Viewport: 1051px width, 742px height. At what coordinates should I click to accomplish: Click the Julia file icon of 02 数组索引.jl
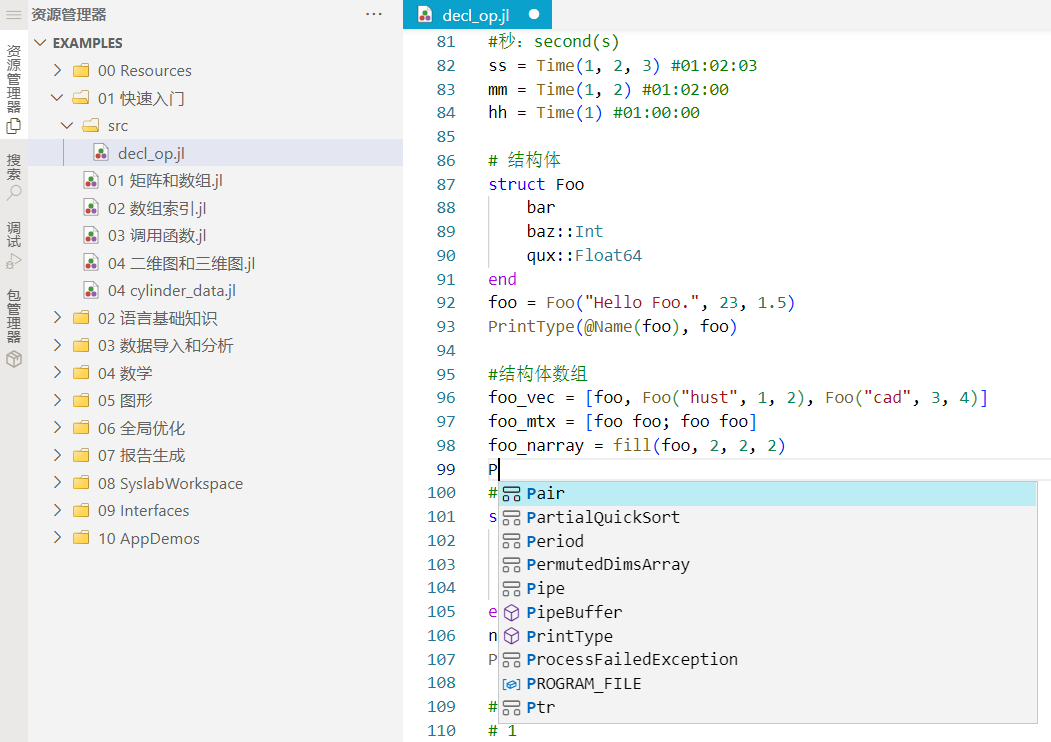91,208
